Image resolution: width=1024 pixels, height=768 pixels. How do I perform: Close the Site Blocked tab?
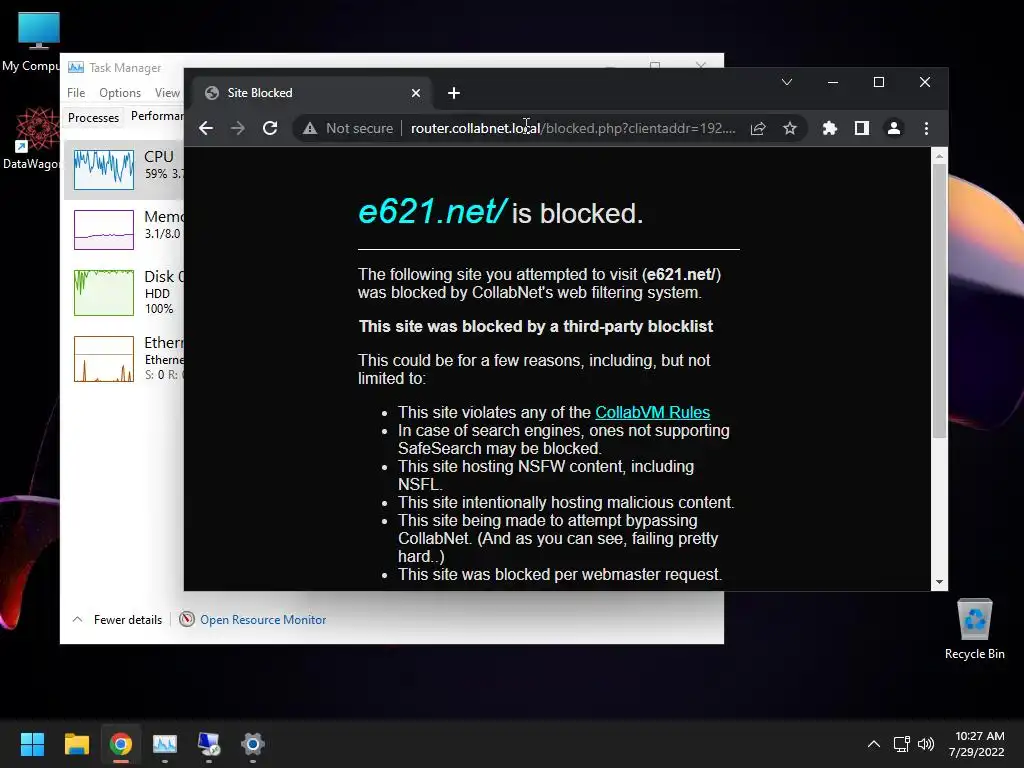416,93
